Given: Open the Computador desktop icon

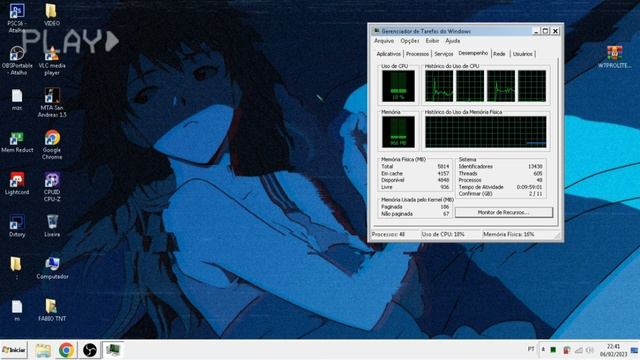Looking at the screenshot, I should click(52, 268).
